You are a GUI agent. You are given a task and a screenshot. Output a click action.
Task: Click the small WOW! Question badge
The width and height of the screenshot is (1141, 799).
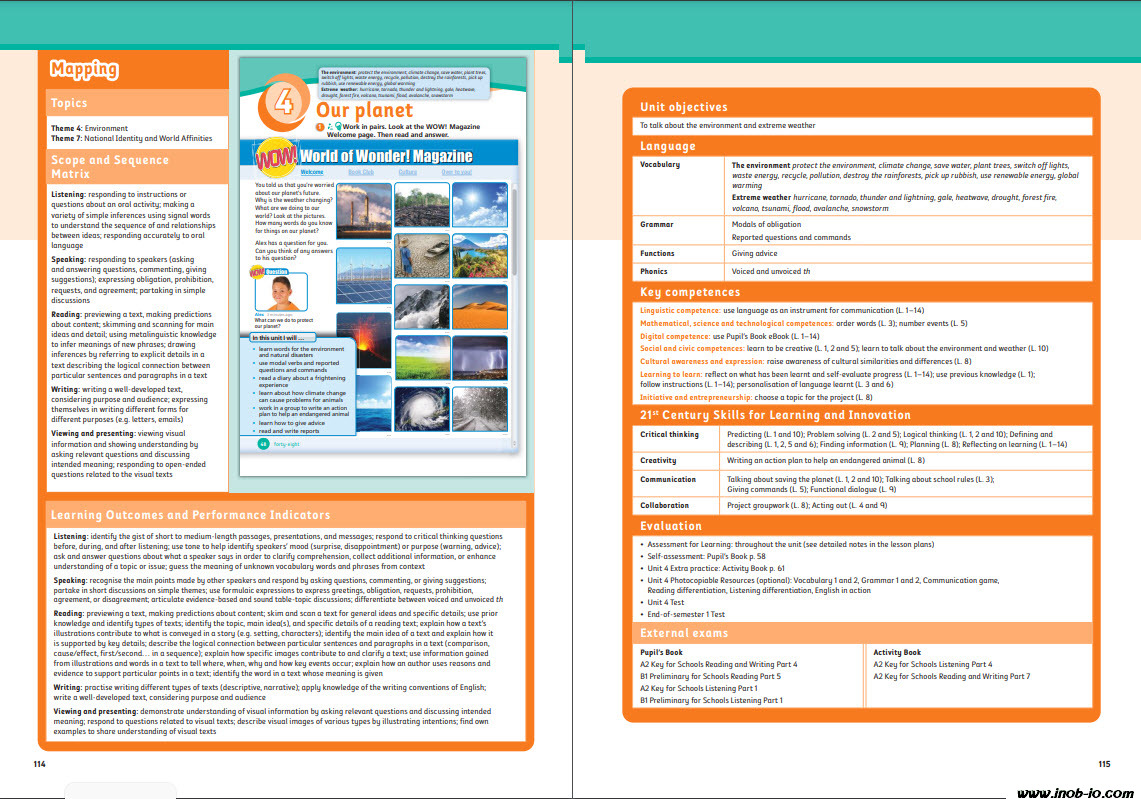[256, 271]
